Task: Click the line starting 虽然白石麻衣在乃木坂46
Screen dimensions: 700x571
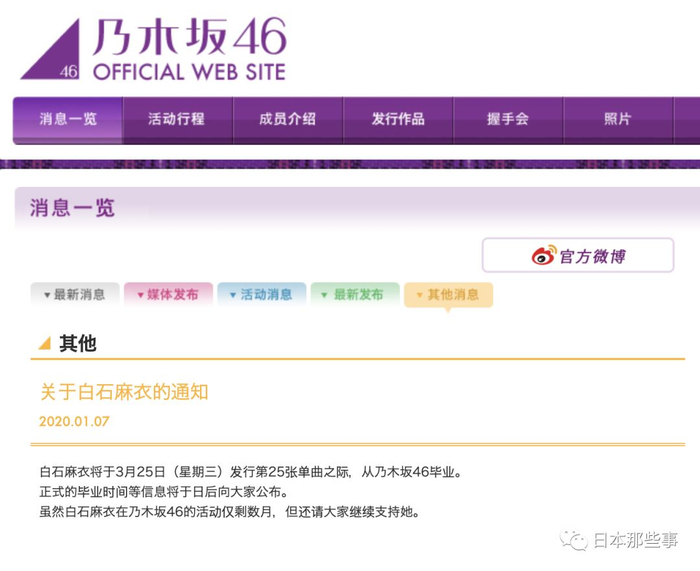Action: tap(230, 512)
